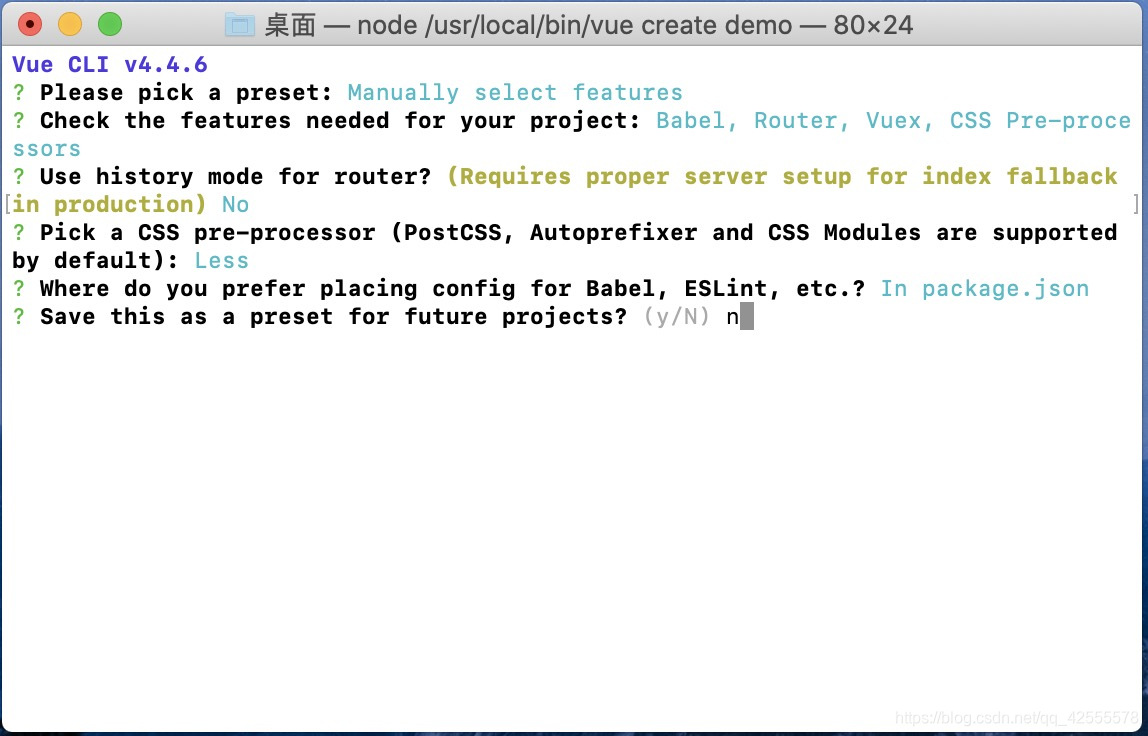Click the 'Less' pre-processor answer
The width and height of the screenshot is (1148, 736).
221,261
